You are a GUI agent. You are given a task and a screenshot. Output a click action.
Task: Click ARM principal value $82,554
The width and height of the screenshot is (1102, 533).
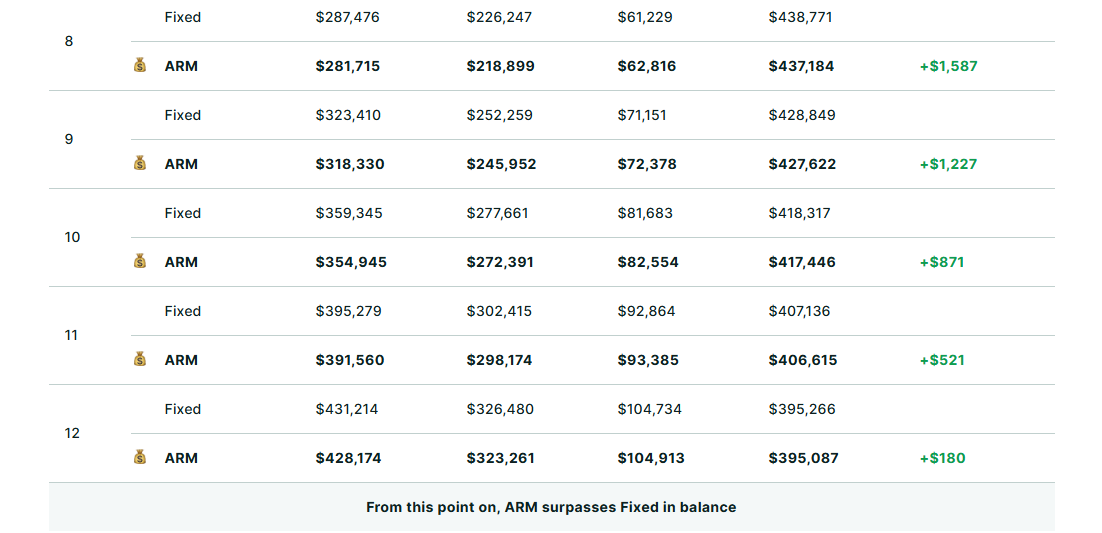648,262
